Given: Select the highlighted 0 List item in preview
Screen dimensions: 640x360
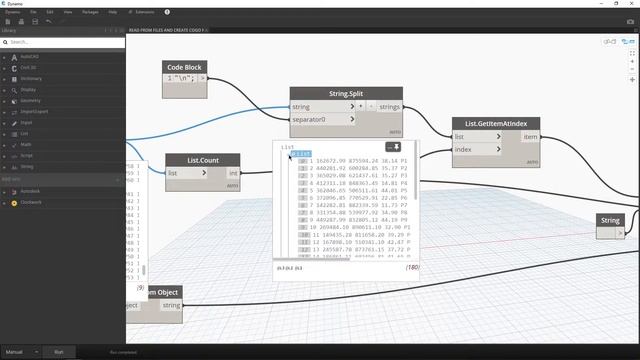Looking at the screenshot, I should click(x=301, y=154).
